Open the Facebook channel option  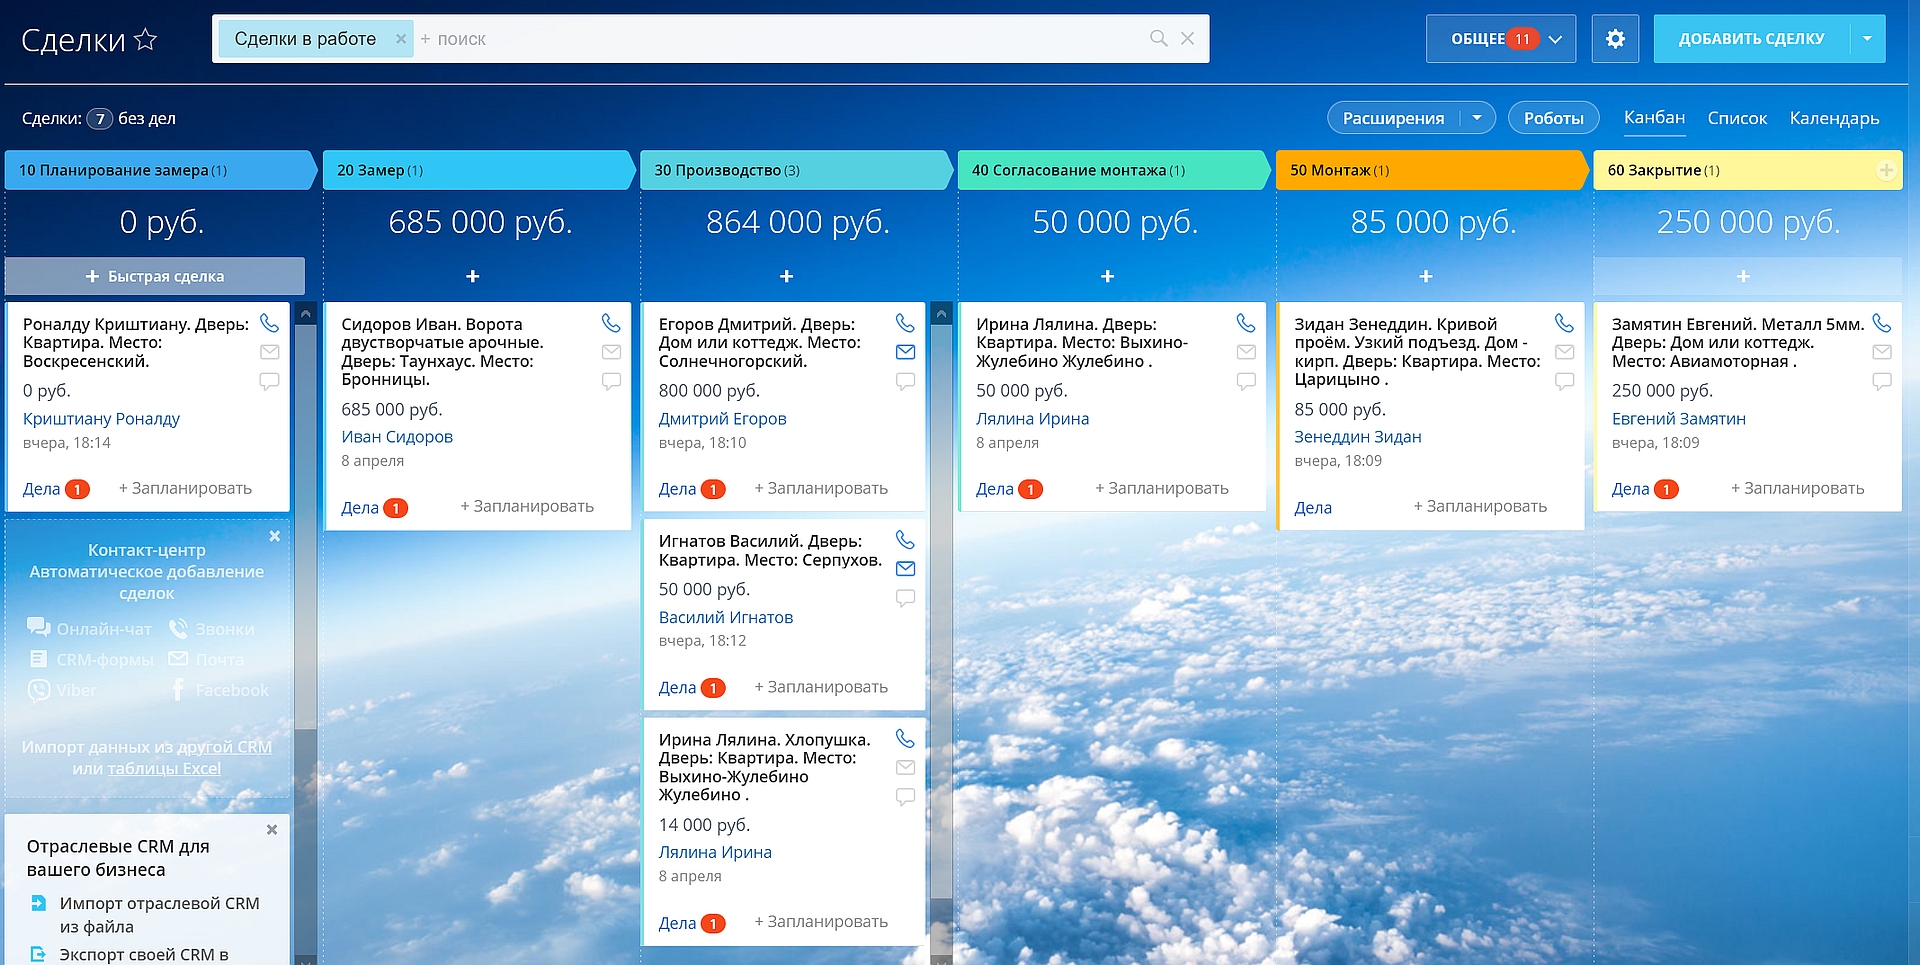(219, 690)
